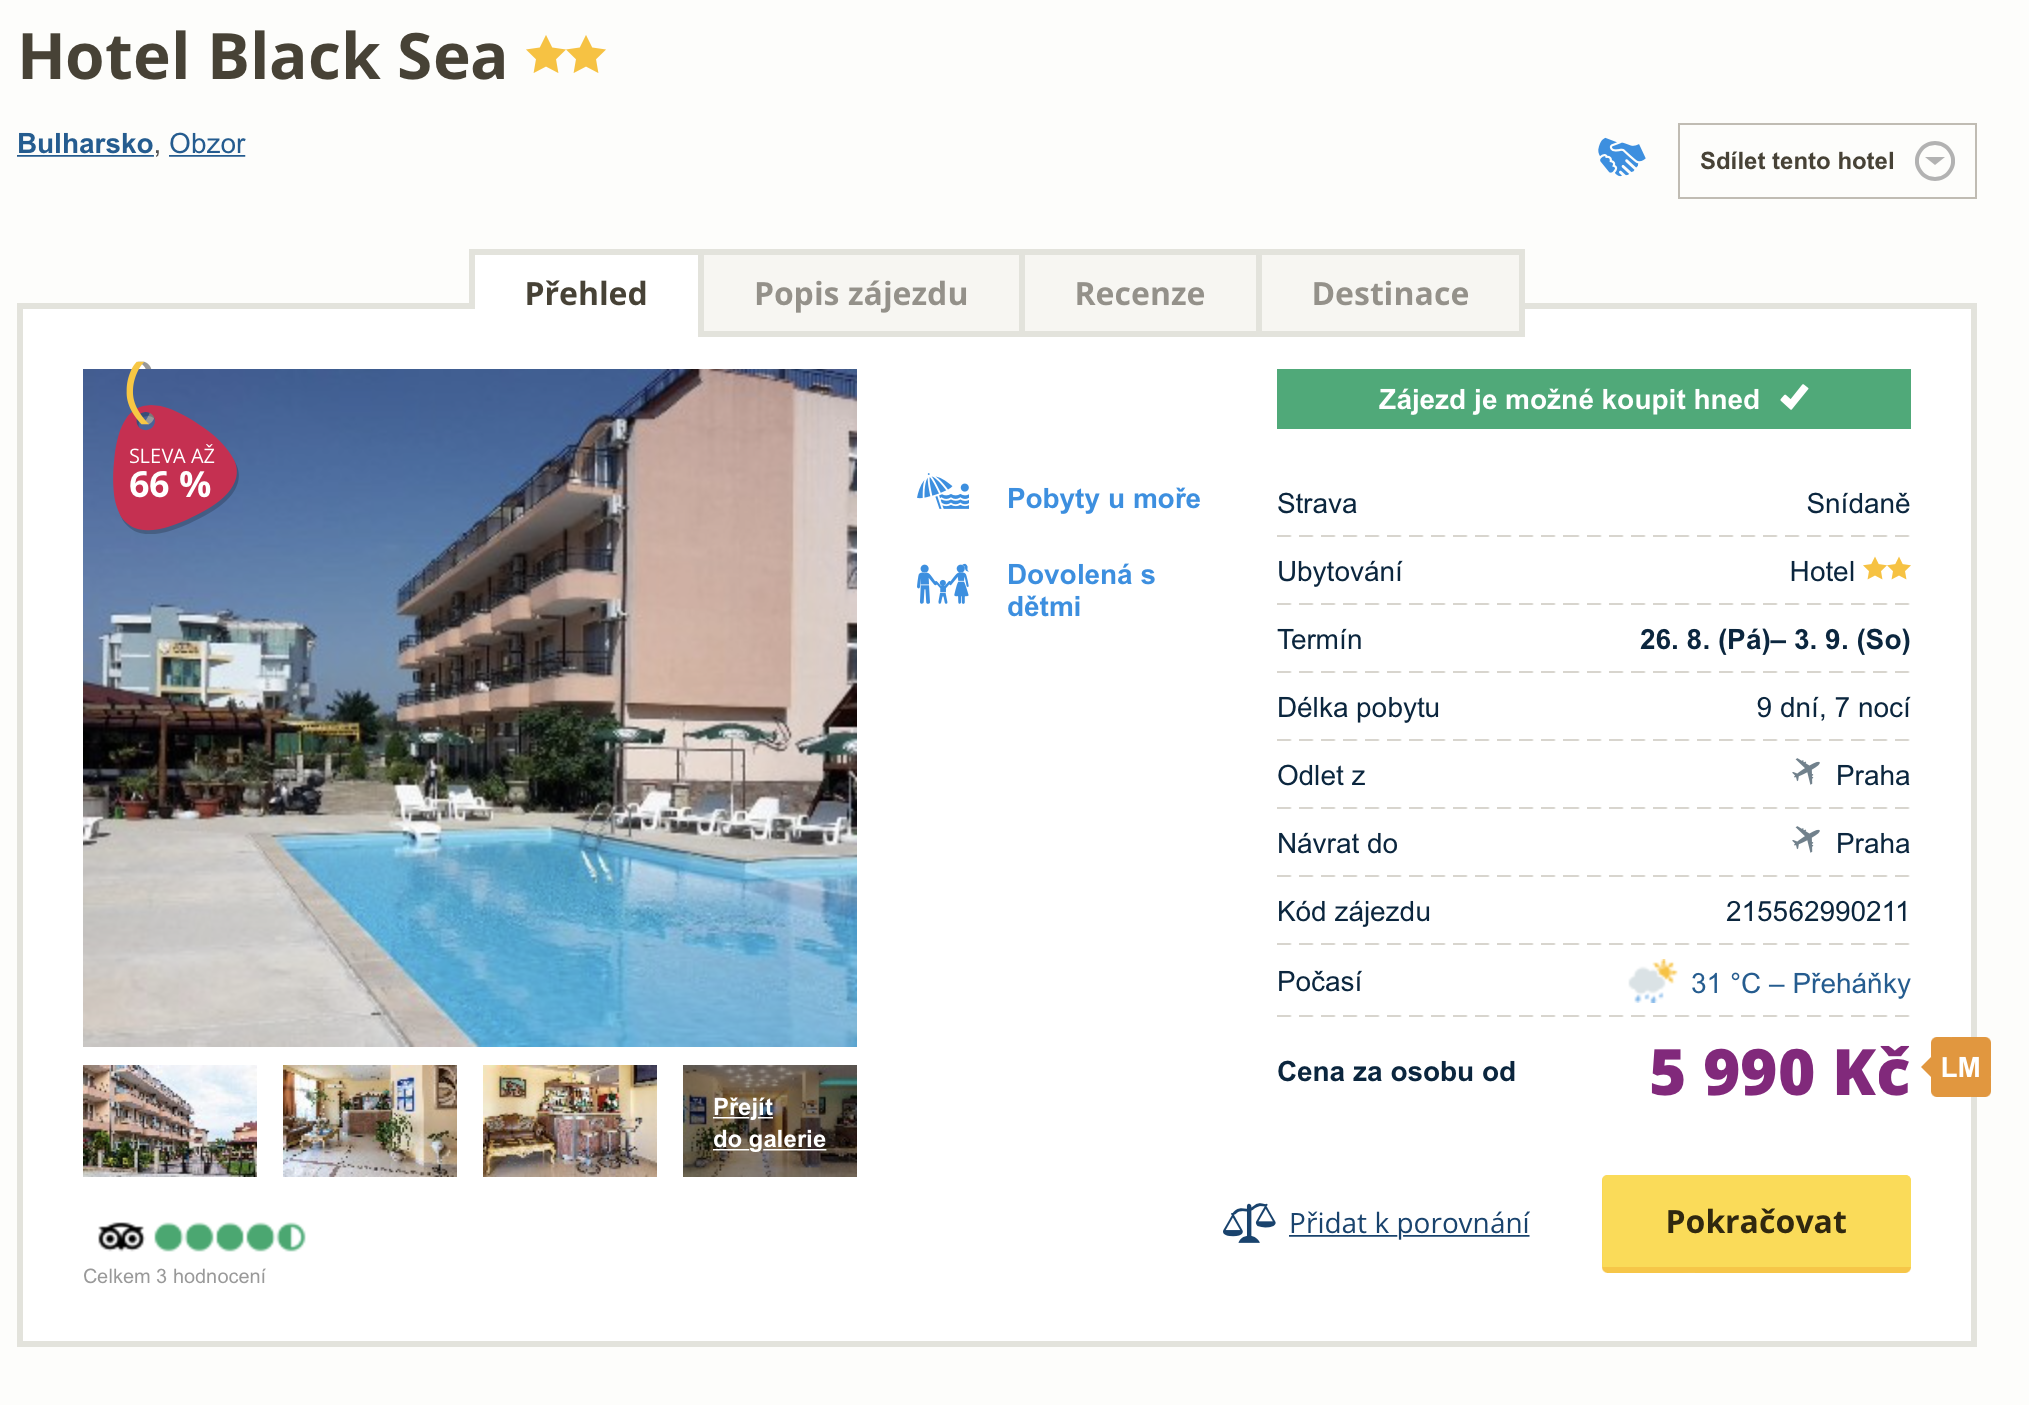Open the Bulharsko country link
Image resolution: width=2029 pixels, height=1405 pixels.
pos(85,144)
